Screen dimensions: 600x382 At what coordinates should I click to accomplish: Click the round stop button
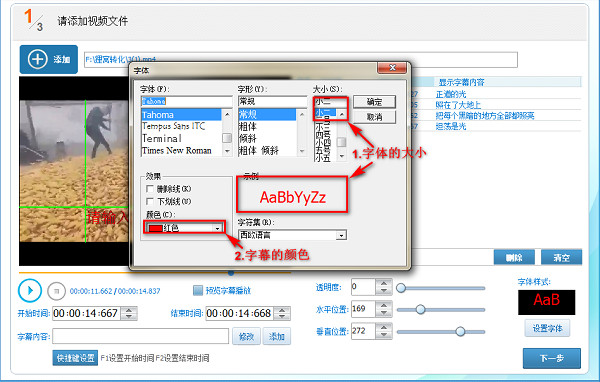56,291
